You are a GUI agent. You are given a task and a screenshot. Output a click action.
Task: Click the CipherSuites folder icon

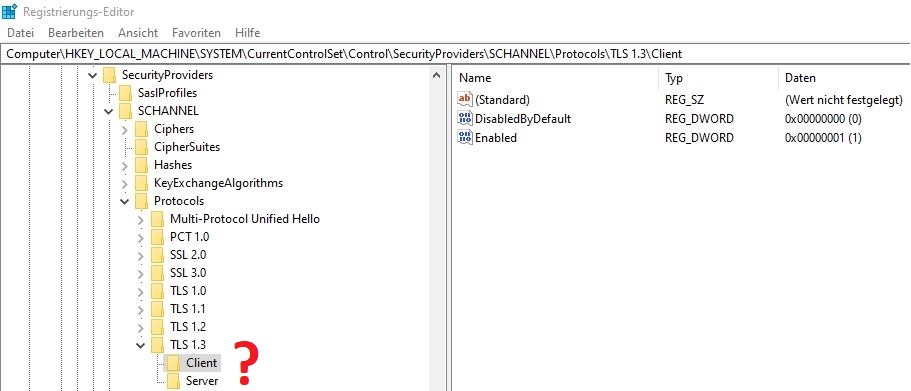[142, 147]
